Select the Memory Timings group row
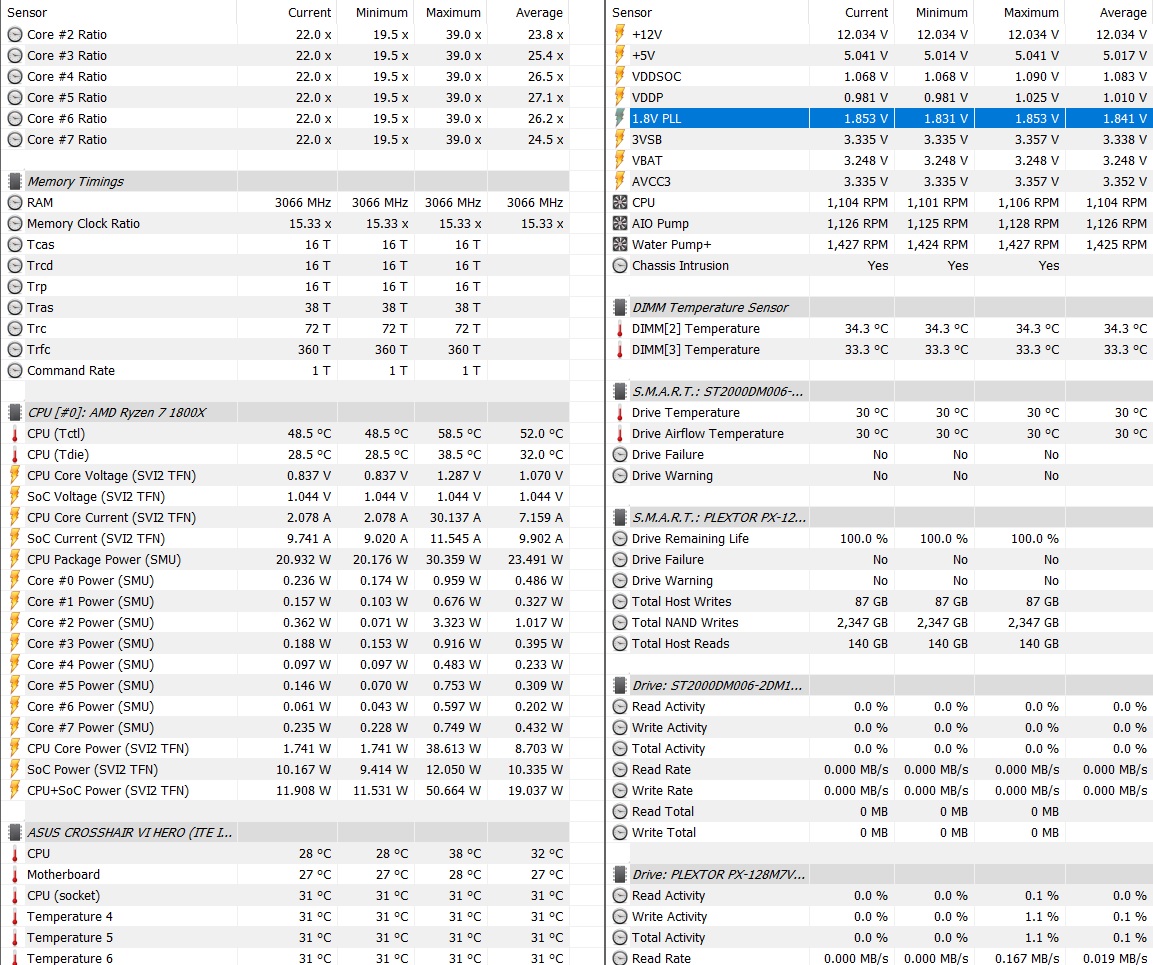This screenshot has height=965, width=1153. pyautogui.click(x=285, y=182)
